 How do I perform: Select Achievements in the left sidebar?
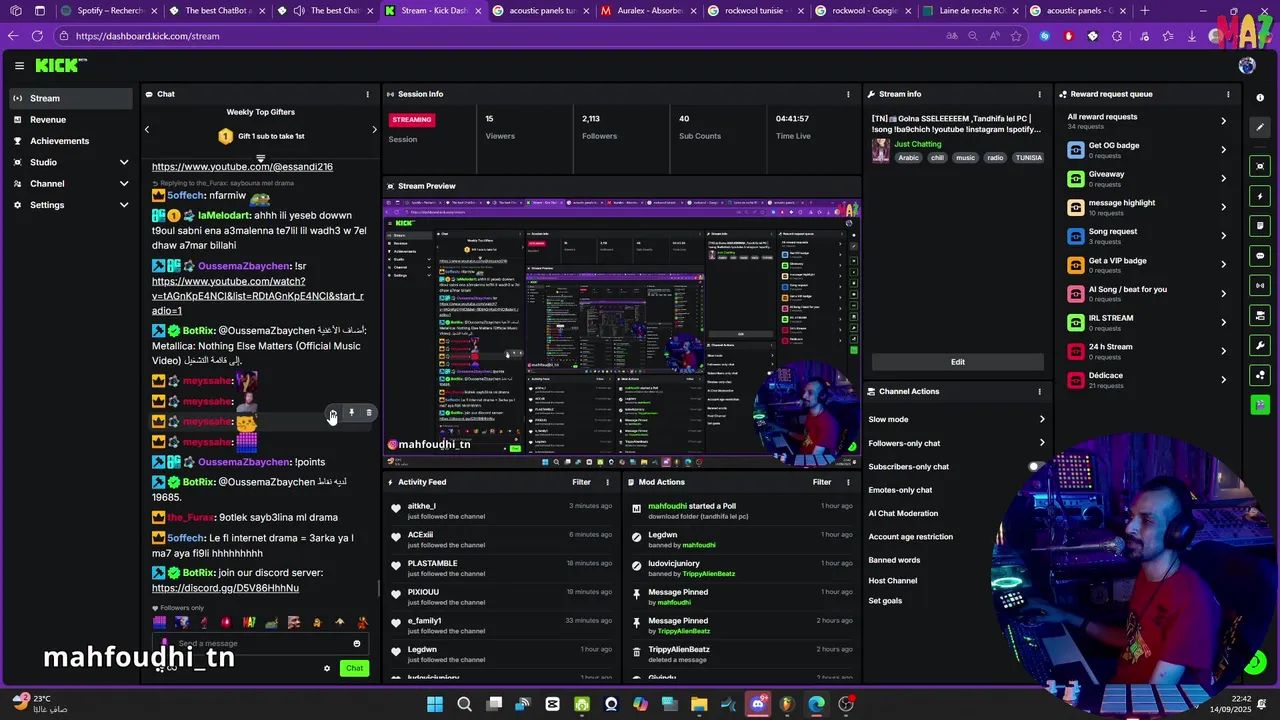coord(69,141)
